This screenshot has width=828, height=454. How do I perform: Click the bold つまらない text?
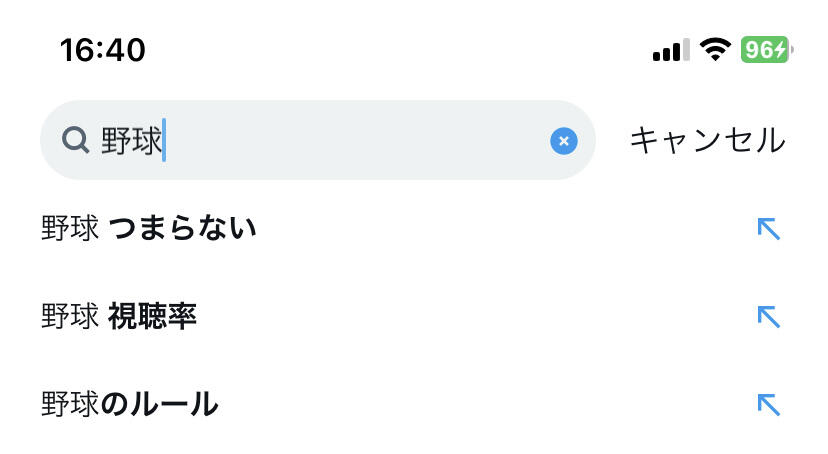coord(182,229)
